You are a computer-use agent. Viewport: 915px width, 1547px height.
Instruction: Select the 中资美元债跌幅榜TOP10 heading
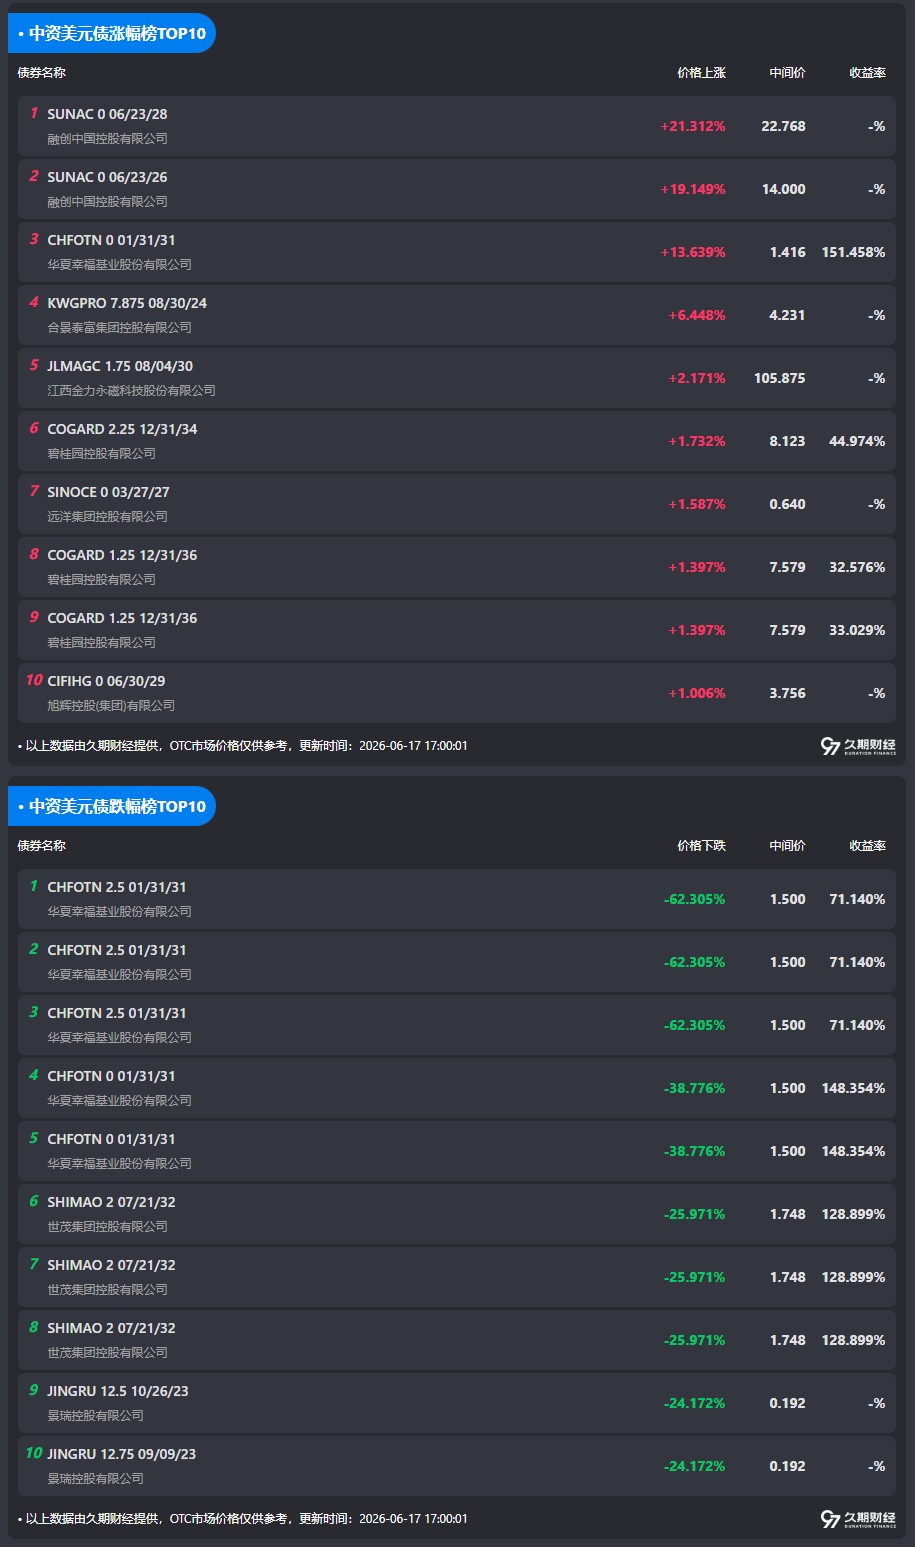coord(112,806)
